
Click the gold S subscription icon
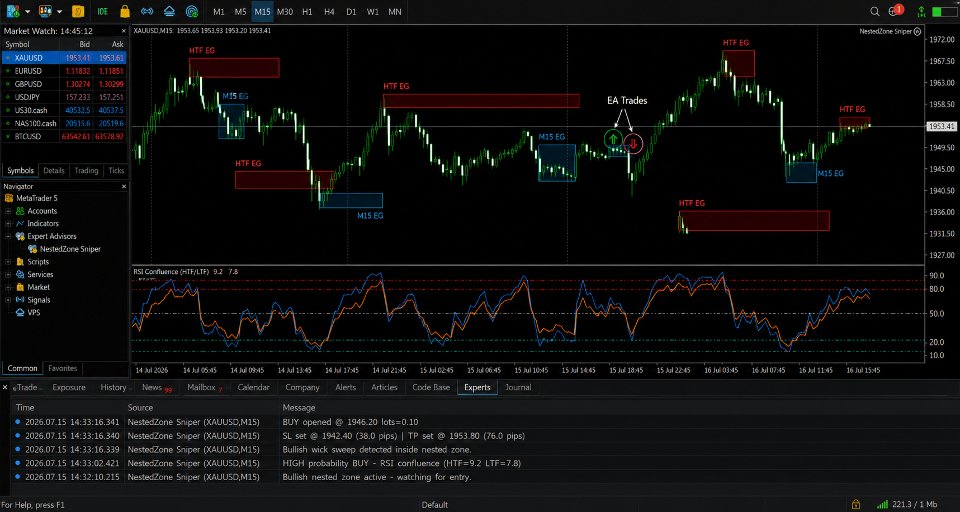coord(78,11)
